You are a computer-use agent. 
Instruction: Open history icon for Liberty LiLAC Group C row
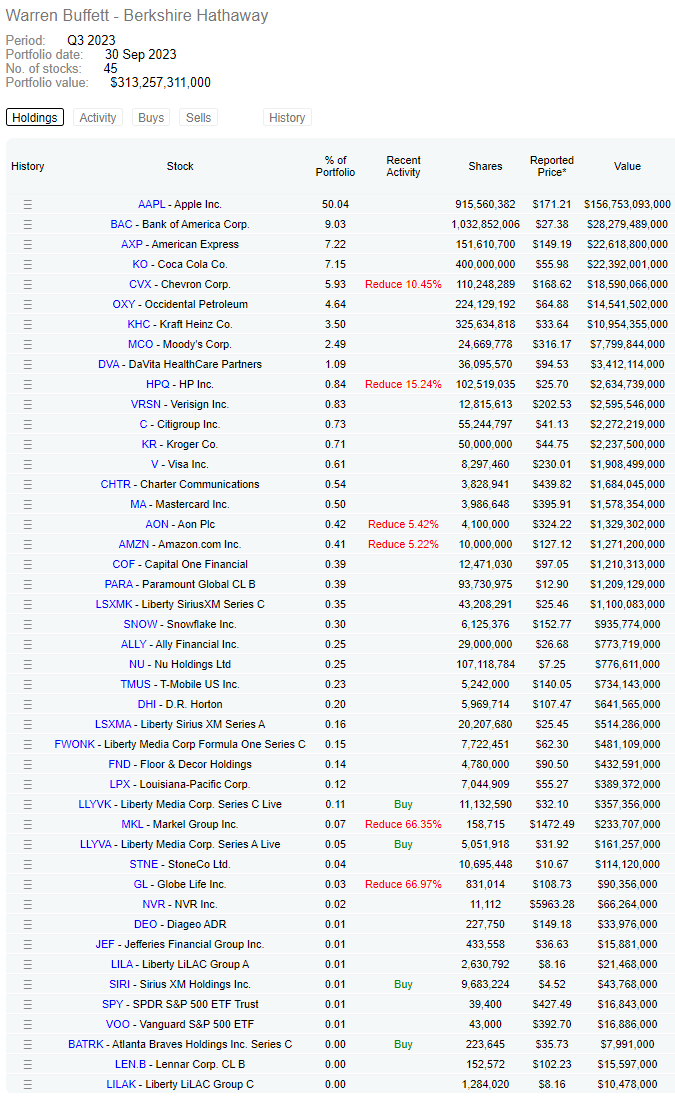coord(28,1085)
